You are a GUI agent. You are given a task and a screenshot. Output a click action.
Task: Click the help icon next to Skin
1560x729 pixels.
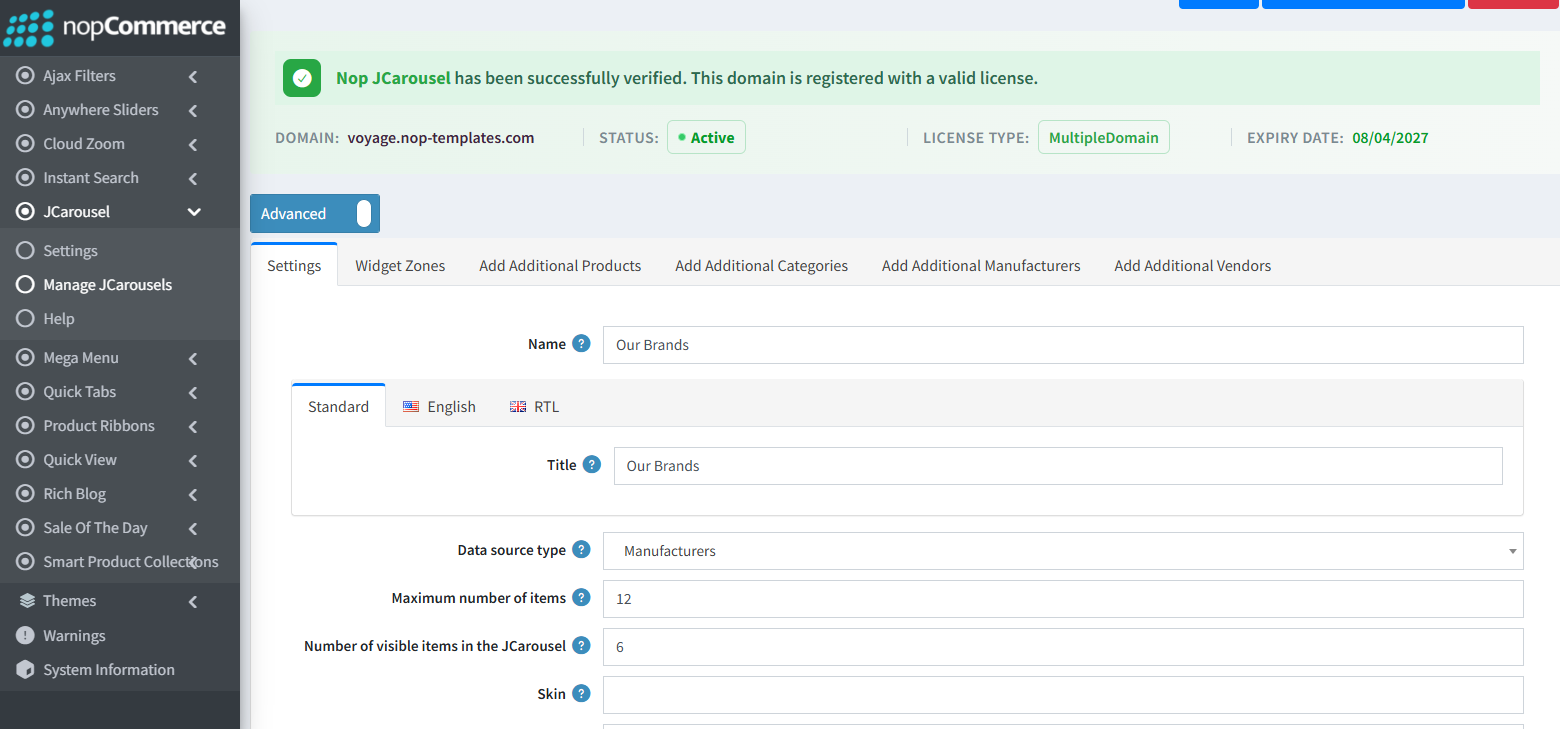(x=582, y=694)
